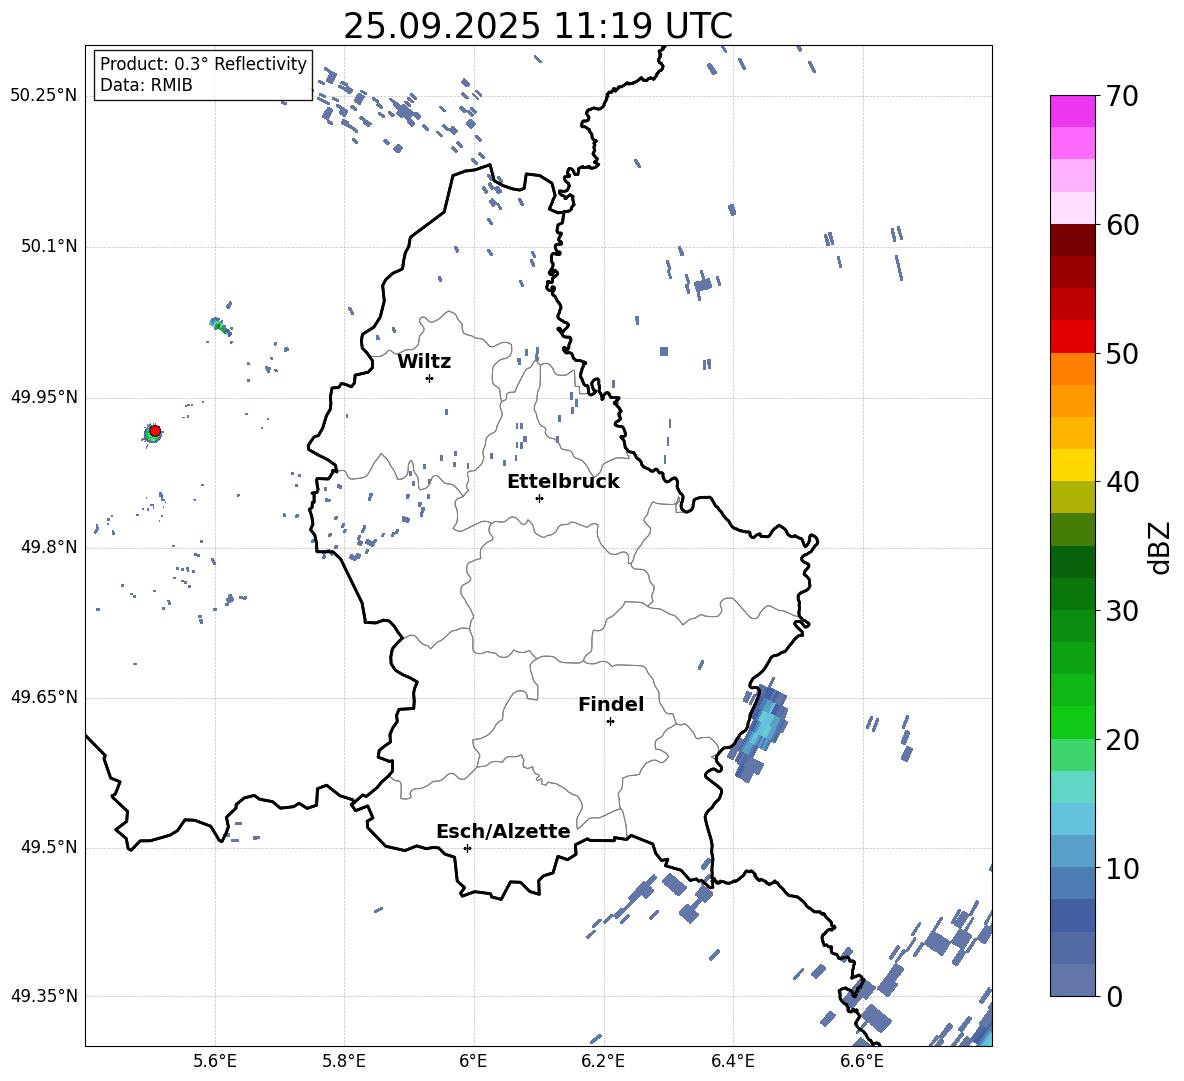Click the 60 value on the colorbar
The width and height of the screenshot is (1184, 1081).
click(x=1122, y=225)
